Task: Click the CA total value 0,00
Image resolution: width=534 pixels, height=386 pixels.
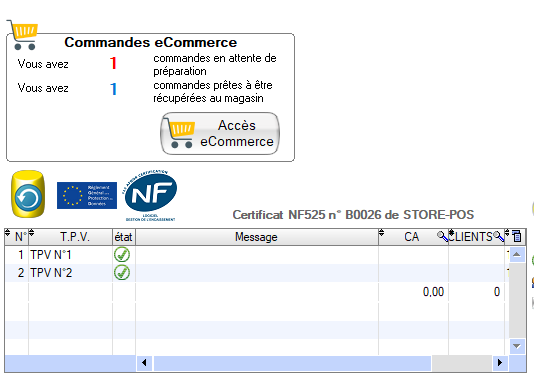Action: (433, 292)
